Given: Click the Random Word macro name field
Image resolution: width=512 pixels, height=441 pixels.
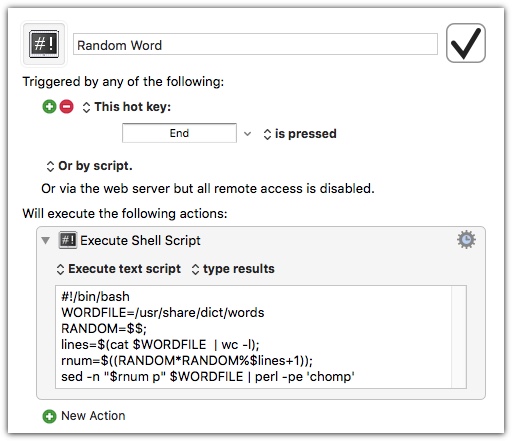Looking at the screenshot, I should pyautogui.click(x=255, y=44).
